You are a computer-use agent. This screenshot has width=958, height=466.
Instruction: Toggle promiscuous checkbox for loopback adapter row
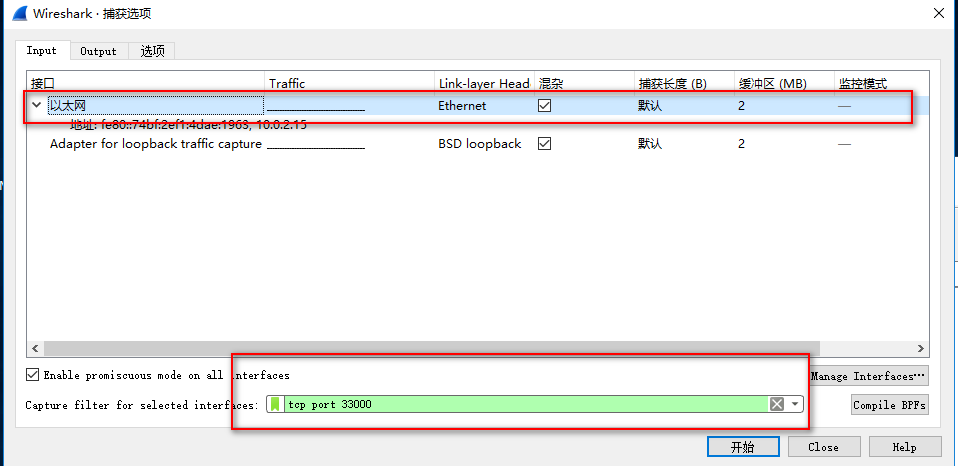[544, 144]
